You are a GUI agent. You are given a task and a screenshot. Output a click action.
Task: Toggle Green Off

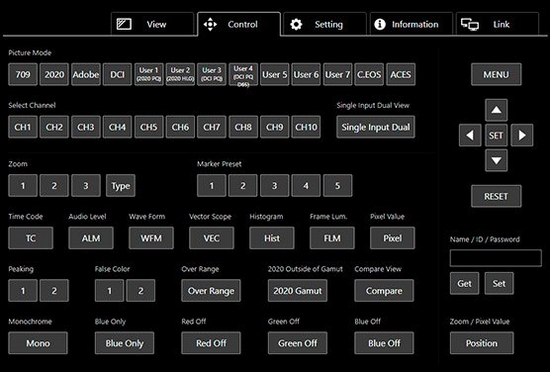click(x=297, y=343)
